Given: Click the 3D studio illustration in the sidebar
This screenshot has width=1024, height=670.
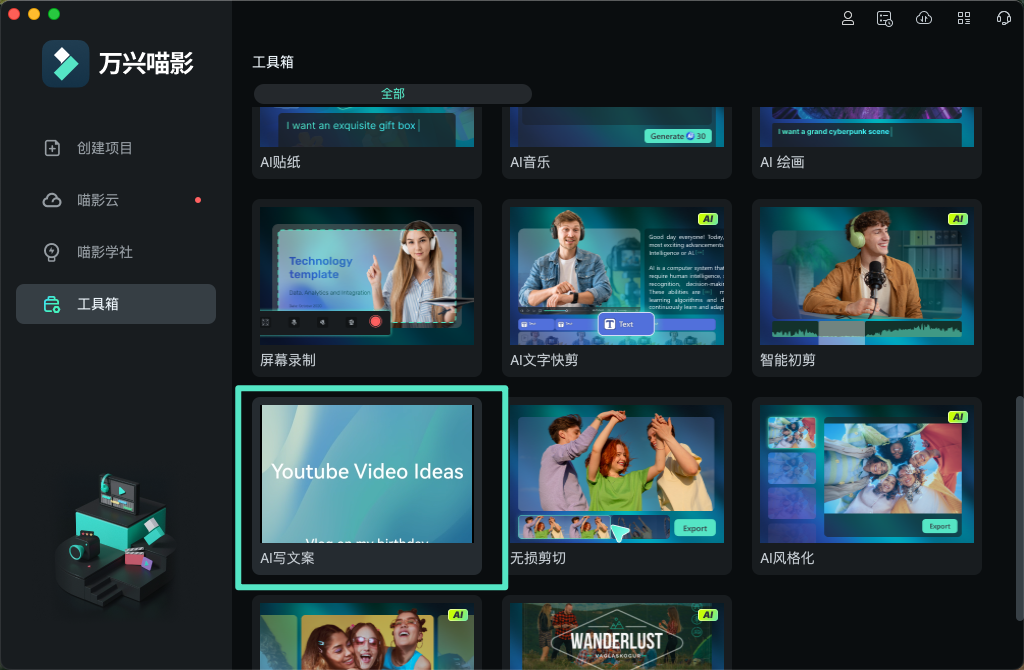Looking at the screenshot, I should 116,539.
